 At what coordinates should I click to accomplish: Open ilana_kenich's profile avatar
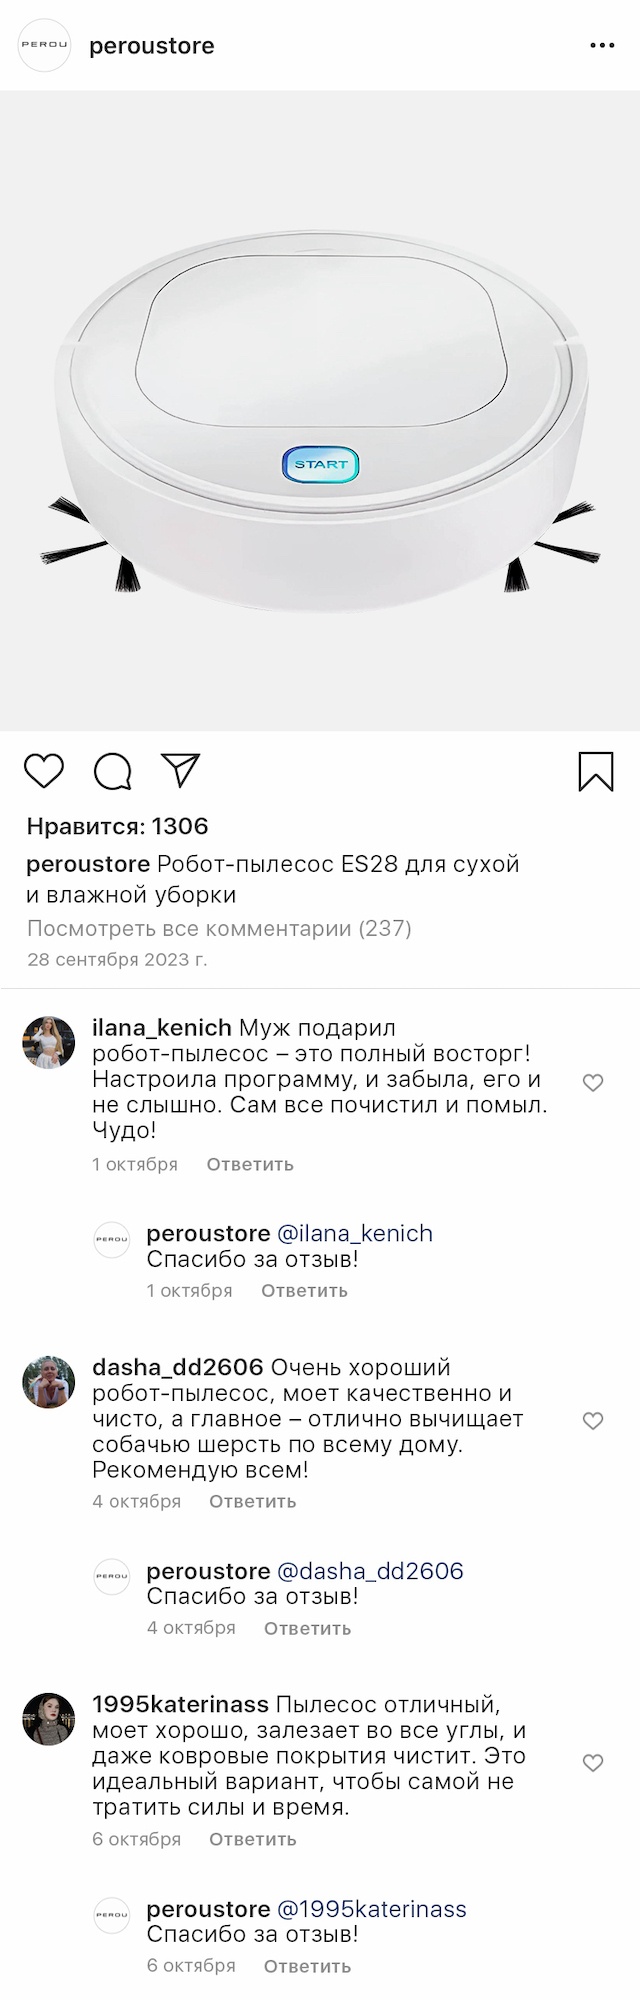pyautogui.click(x=49, y=1042)
